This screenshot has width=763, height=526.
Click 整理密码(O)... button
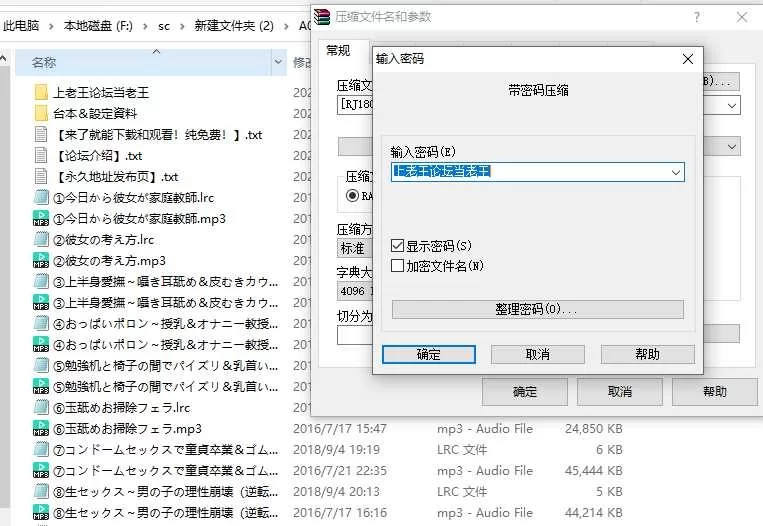tap(538, 309)
